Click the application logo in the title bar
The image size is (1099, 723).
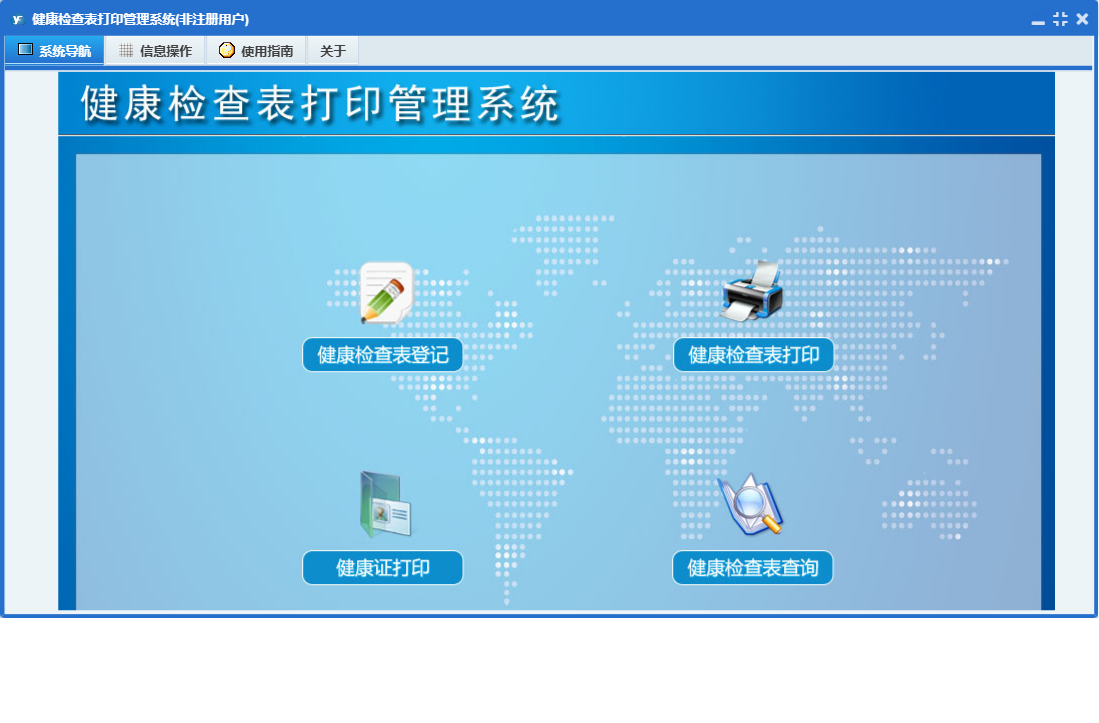17,19
